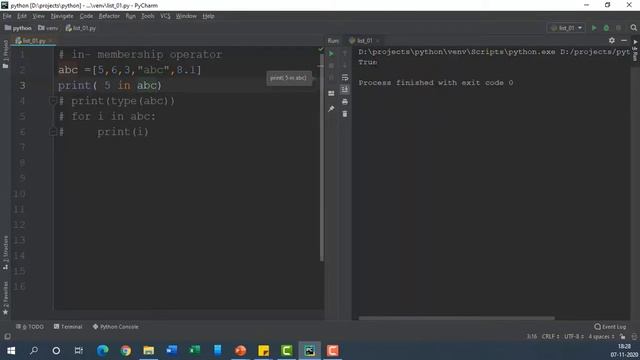Open the Favorites tool window stripe

pyautogui.click(x=5, y=298)
